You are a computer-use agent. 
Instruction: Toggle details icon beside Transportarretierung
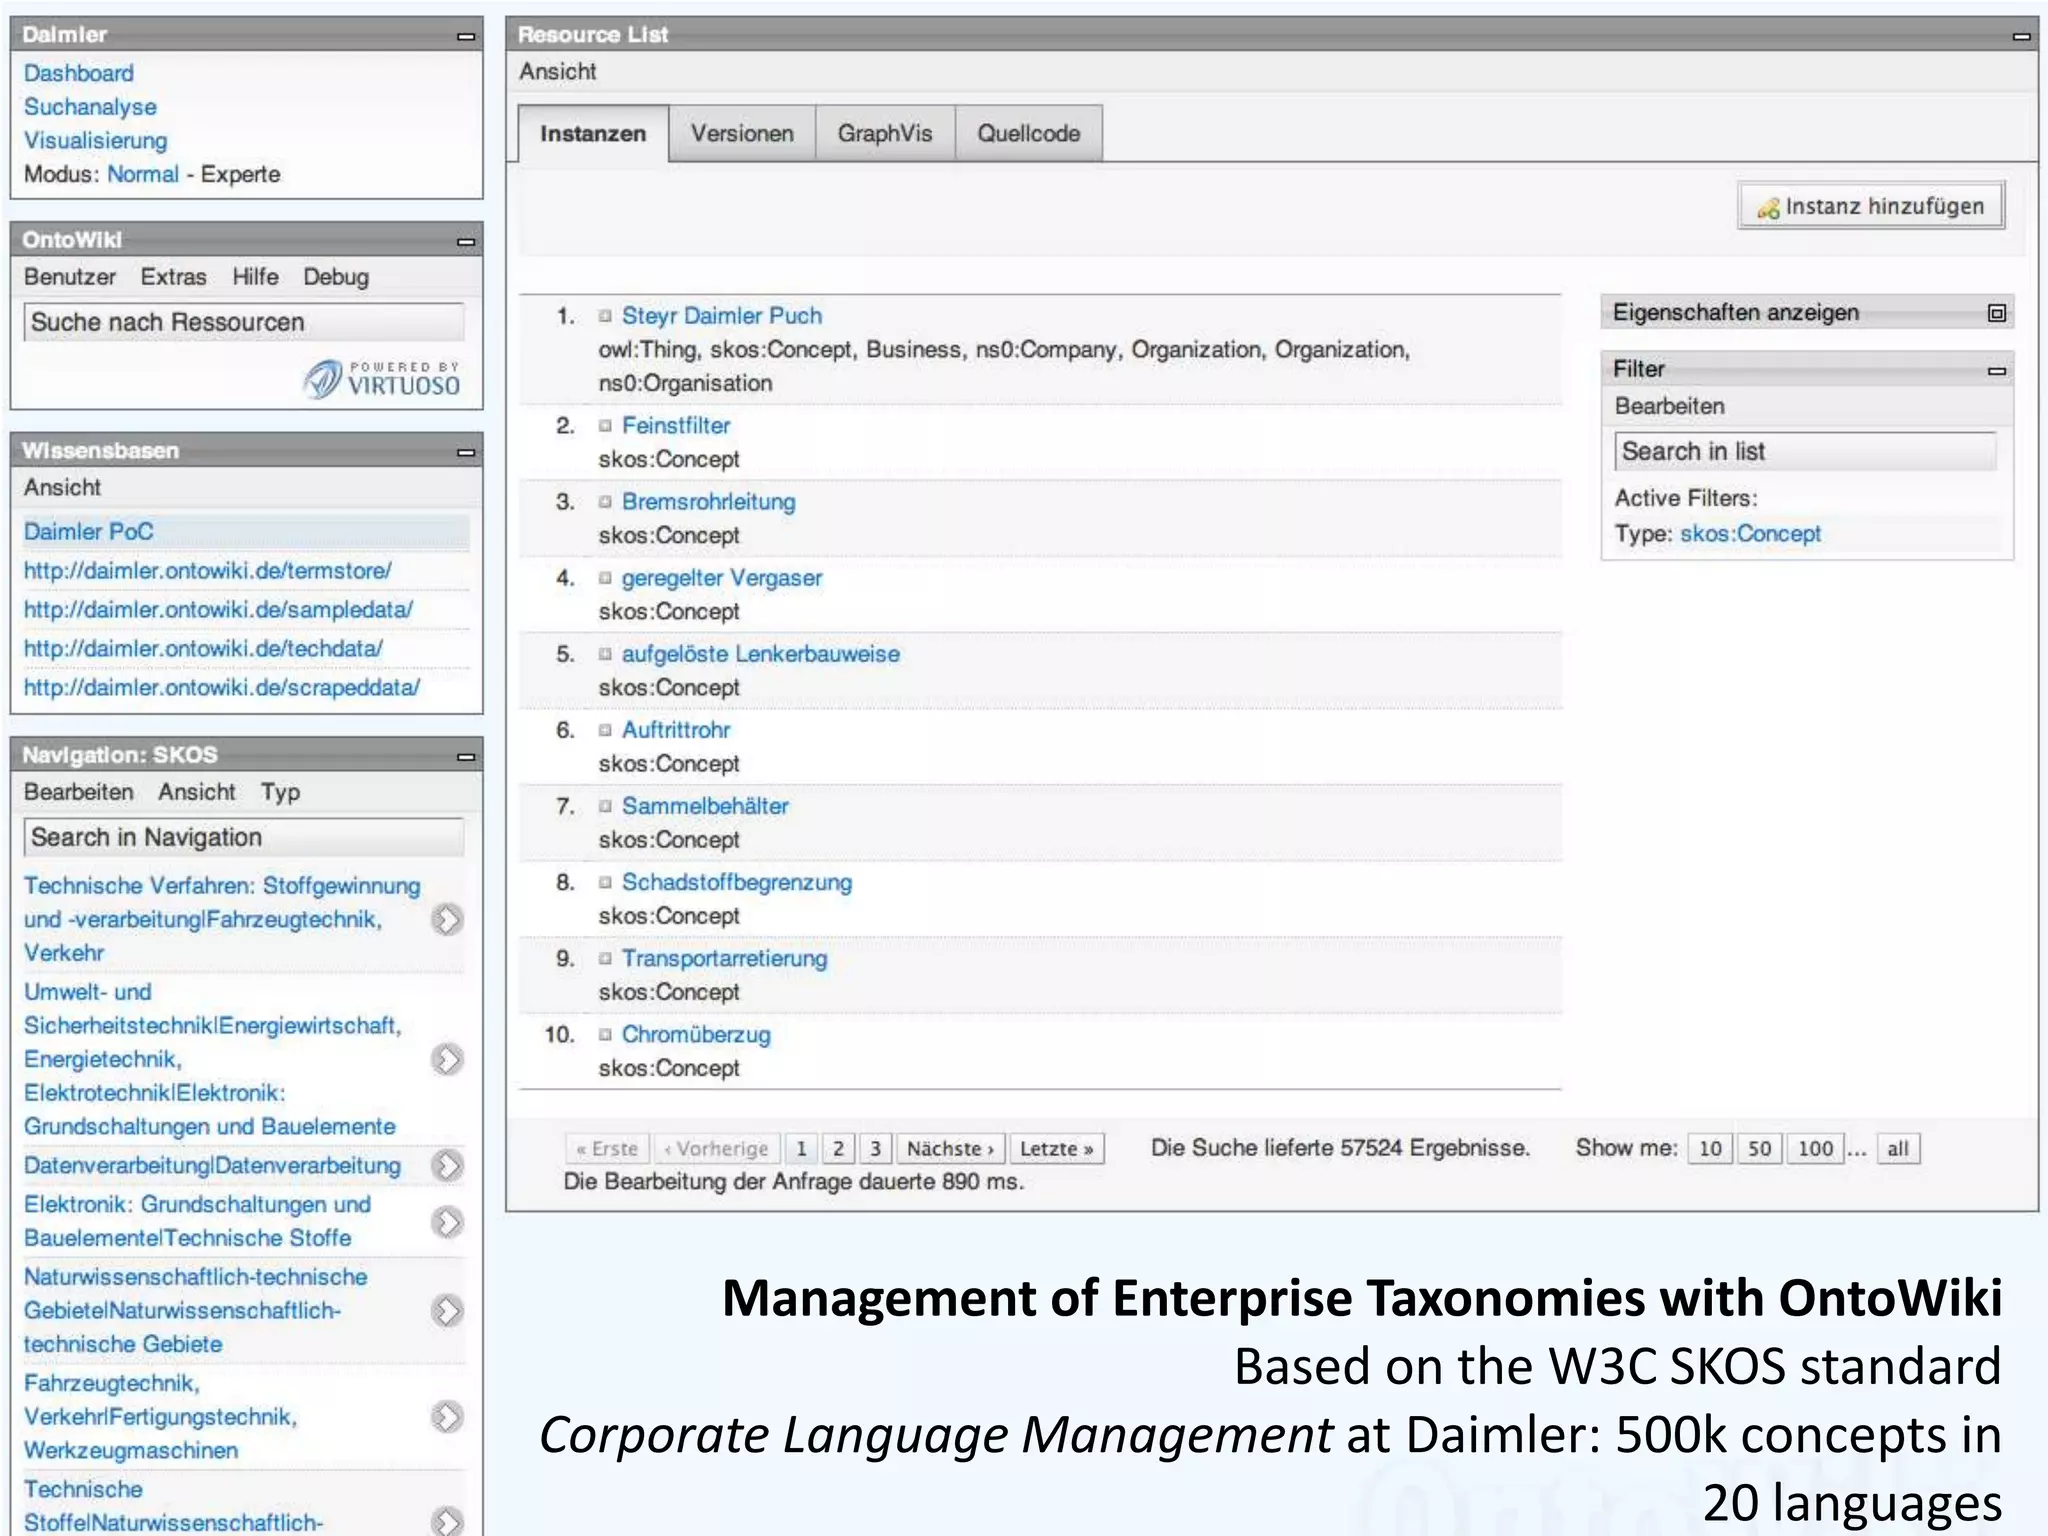pyautogui.click(x=605, y=958)
